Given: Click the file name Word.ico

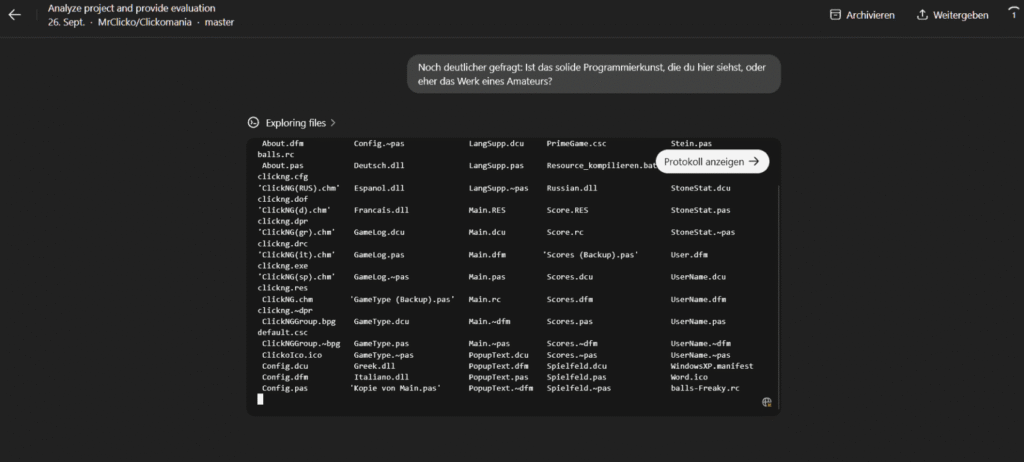Looking at the screenshot, I should coord(689,377).
